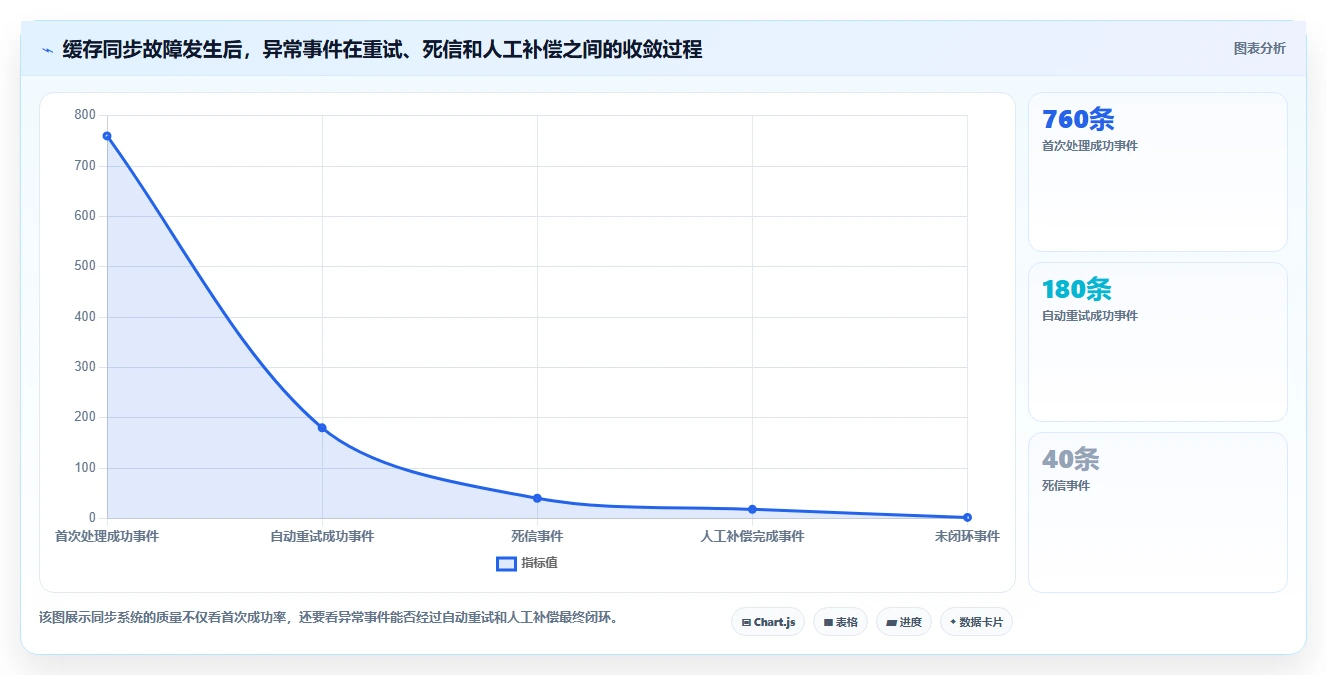The image size is (1327, 675).
Task: Click the chart title starting 缓存同步故障发生后
Action: 382,49
